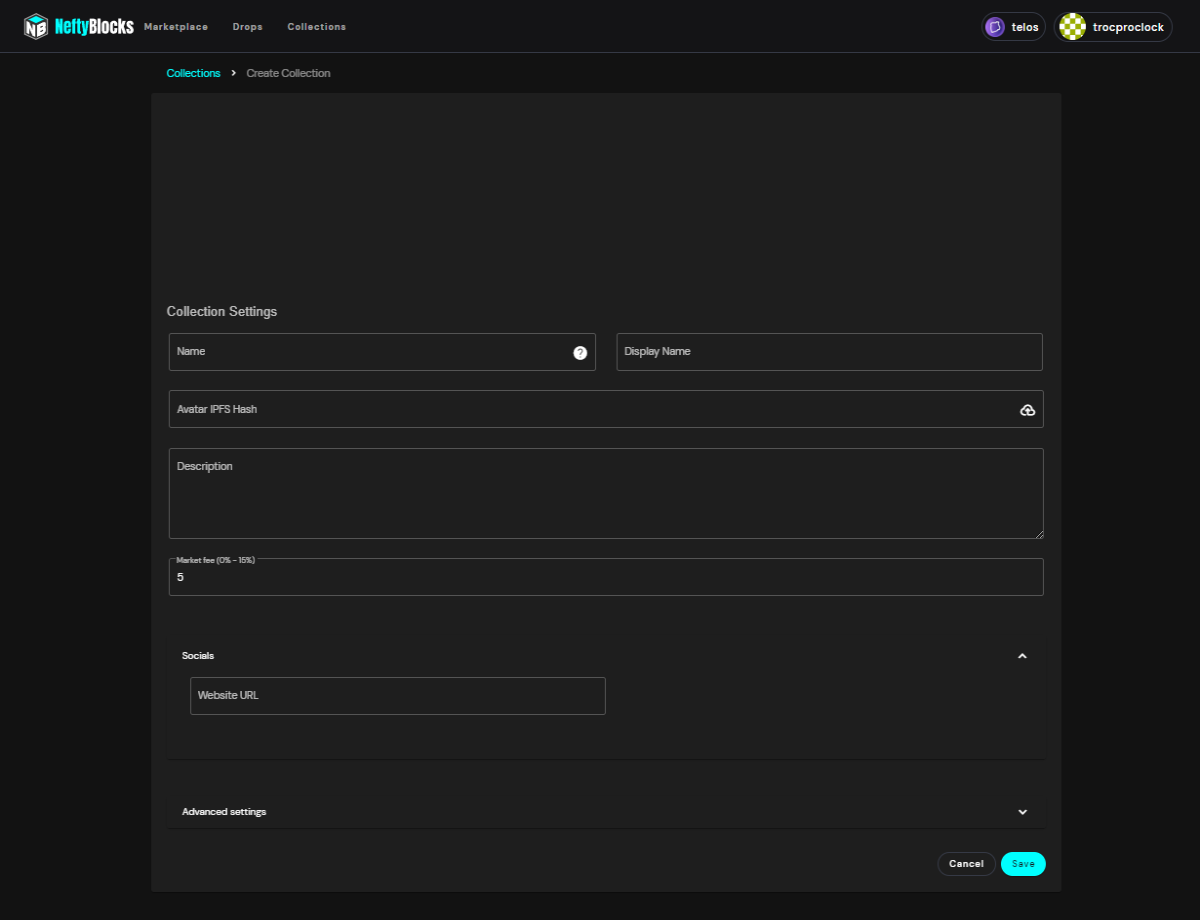This screenshot has height=920, width=1200.
Task: Open the Marketplace menu item
Action: click(x=176, y=27)
